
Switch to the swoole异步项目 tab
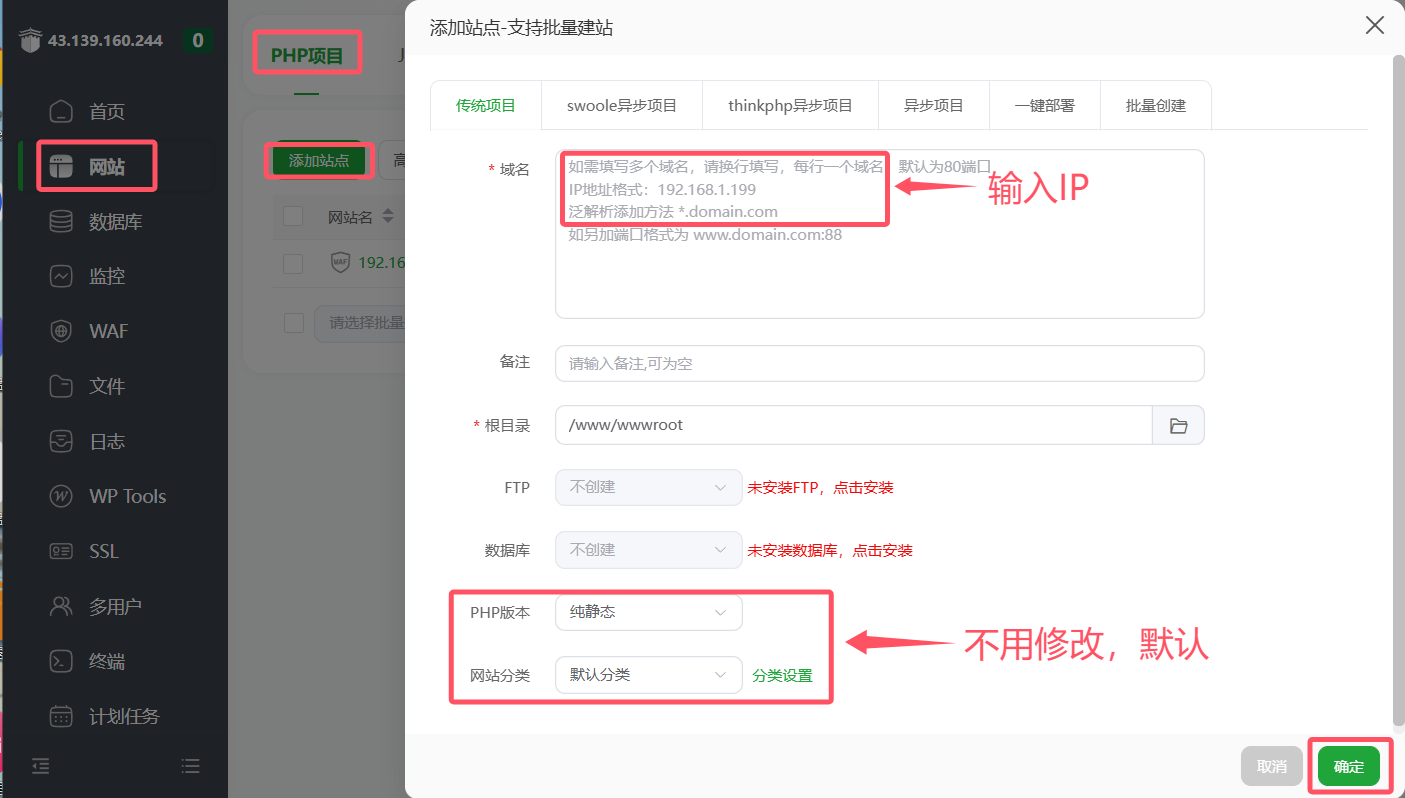(621, 104)
